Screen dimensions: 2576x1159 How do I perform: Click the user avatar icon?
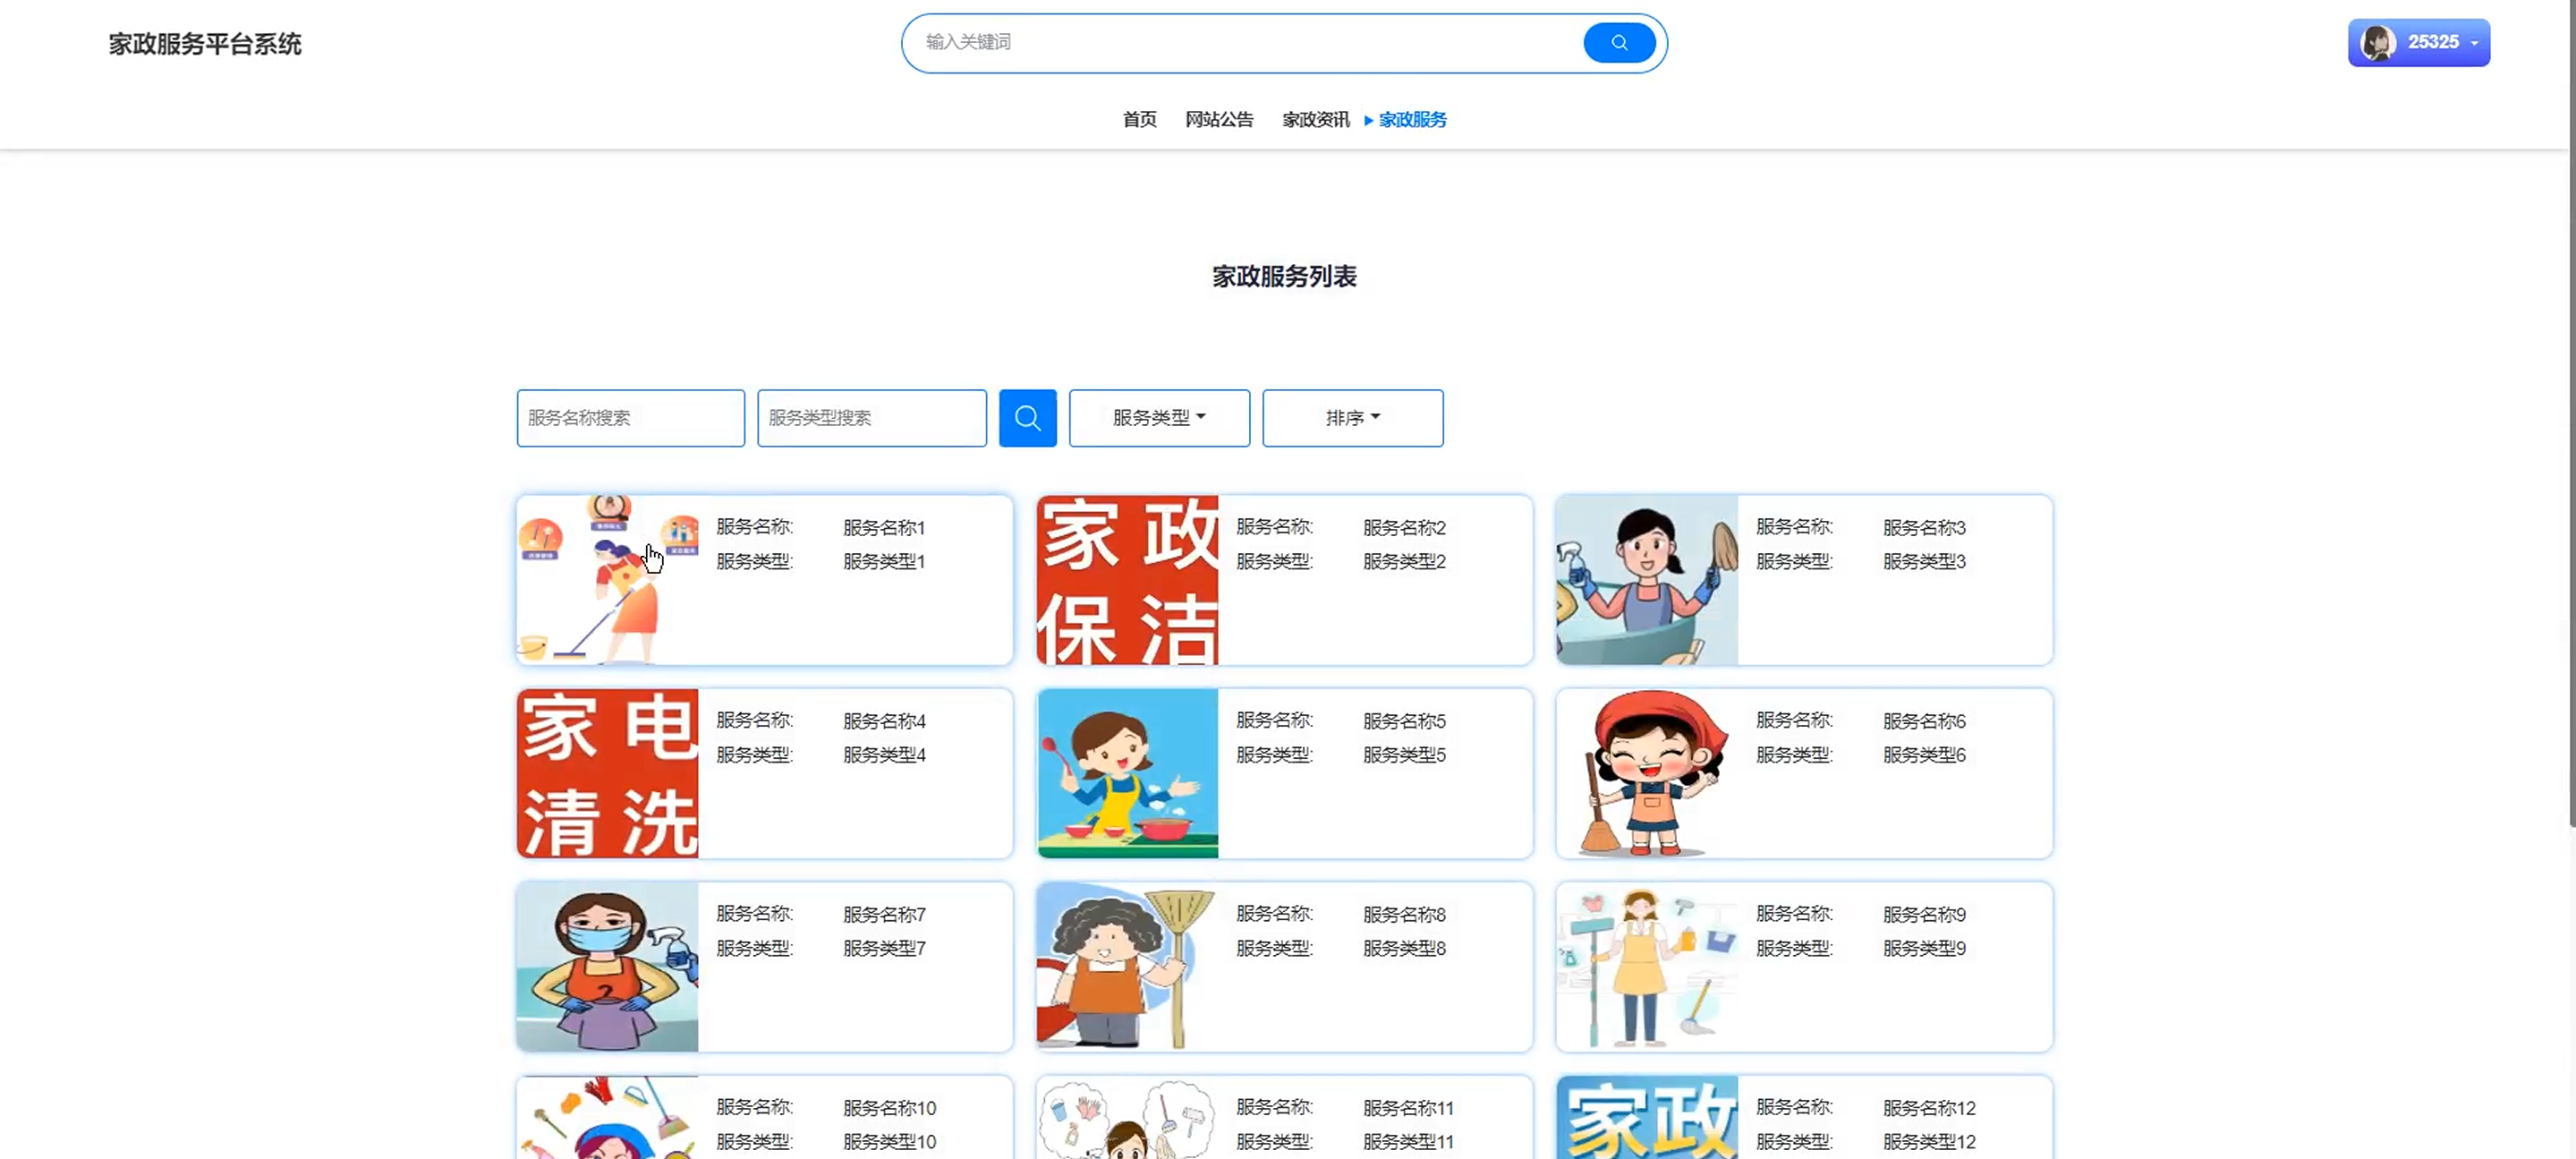pyautogui.click(x=2377, y=42)
